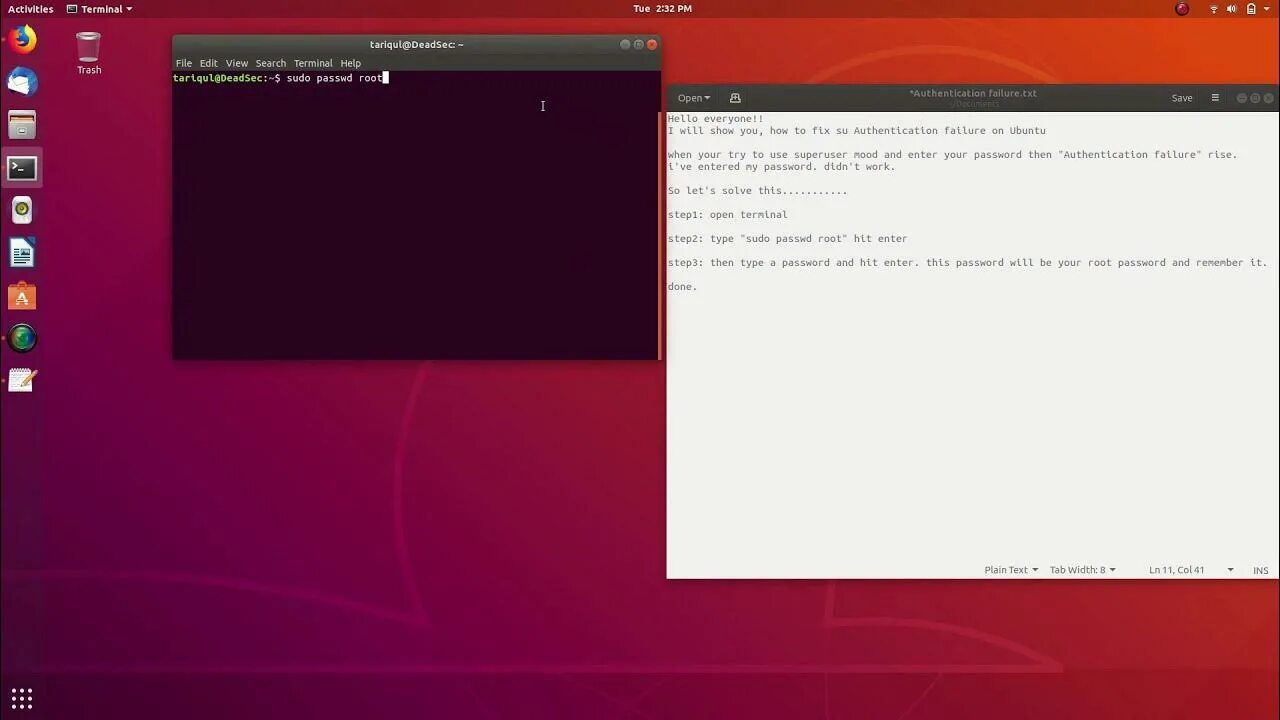The image size is (1280, 720).
Task: Expand the system menu arrow in top bar
Action: [1266, 9]
